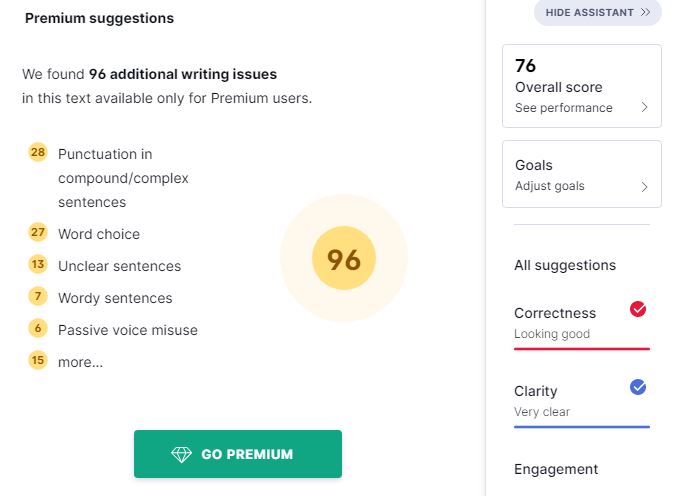Click the HIDE ASSISTANT button
677x496 pixels.
tap(598, 12)
